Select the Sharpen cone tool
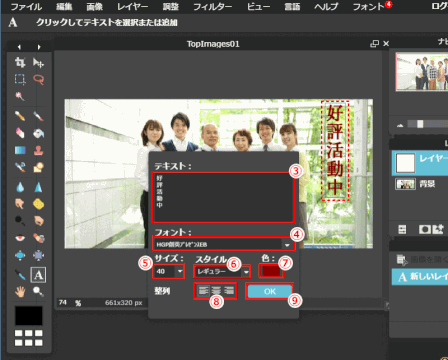Screen dimensions: 448x360 tap(38, 187)
